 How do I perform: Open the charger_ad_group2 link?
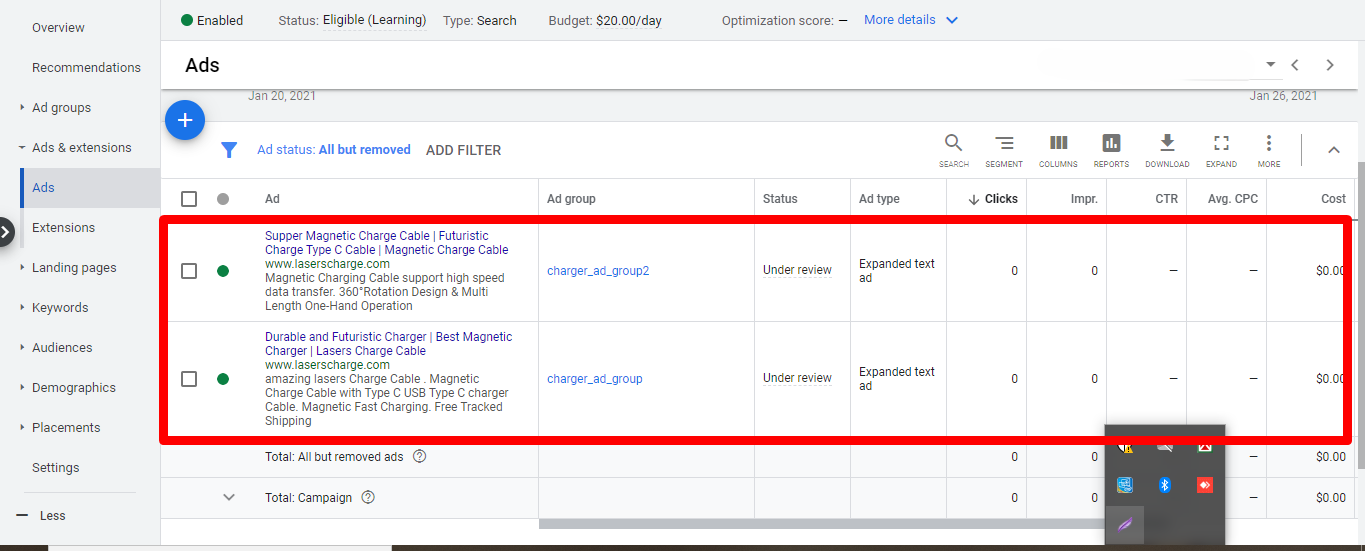point(598,271)
